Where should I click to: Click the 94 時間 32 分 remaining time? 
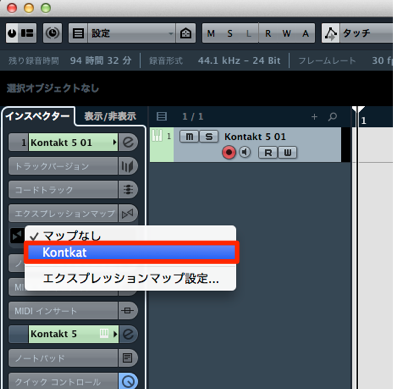(x=101, y=61)
